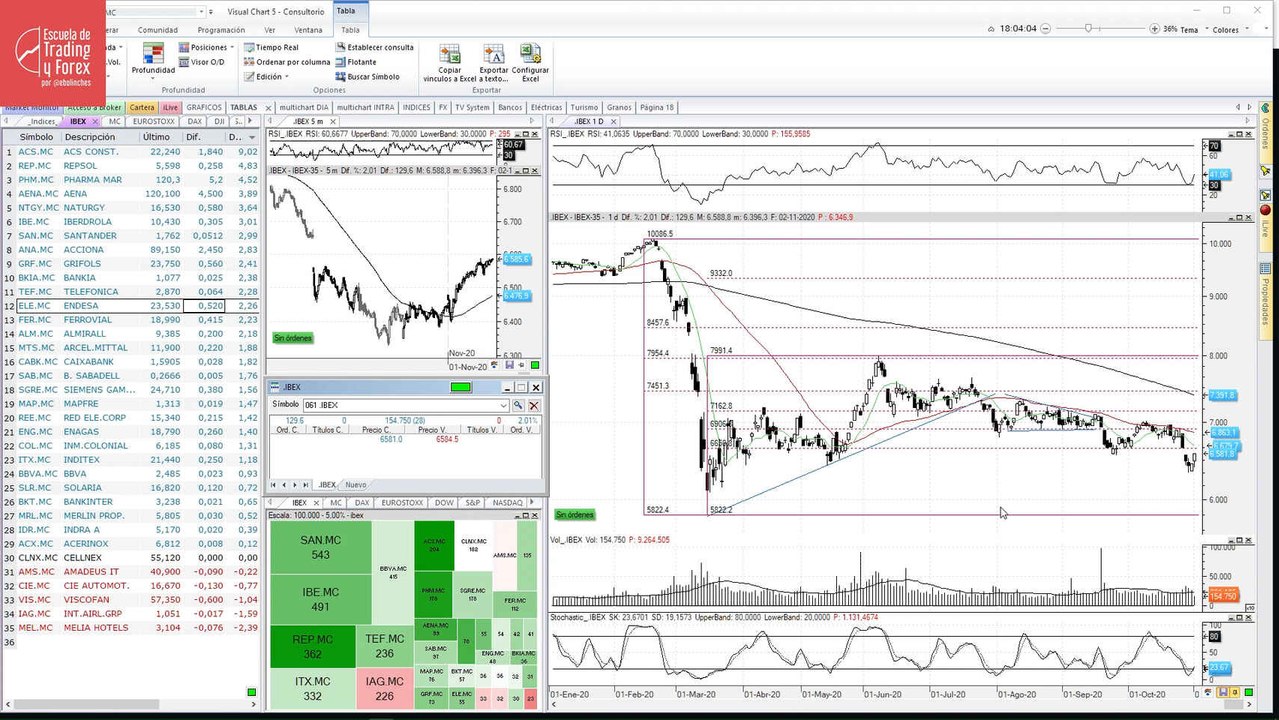Open the Símbolo combo box dropdown arrow
This screenshot has height=720, width=1279.
[503, 405]
